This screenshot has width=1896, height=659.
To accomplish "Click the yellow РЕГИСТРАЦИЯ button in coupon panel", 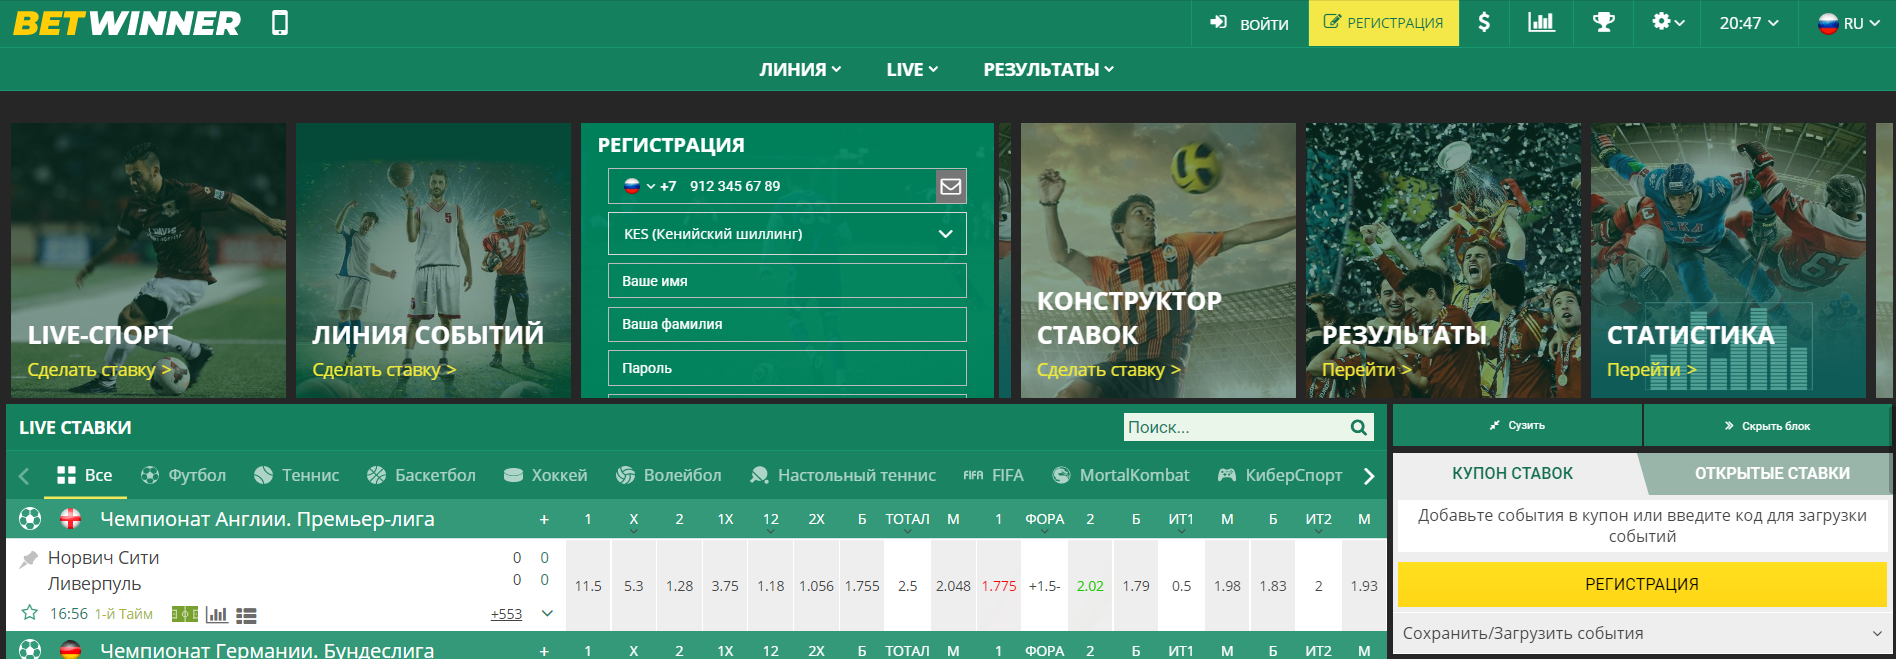I will click(1642, 584).
